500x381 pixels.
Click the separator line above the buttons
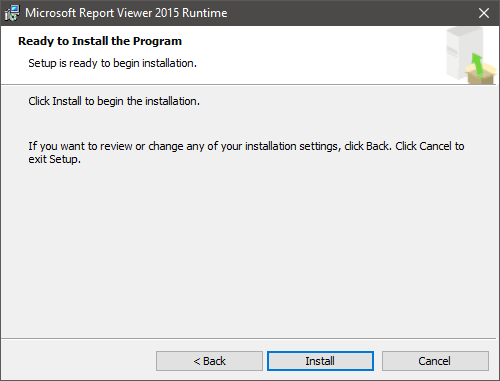click(x=248, y=339)
